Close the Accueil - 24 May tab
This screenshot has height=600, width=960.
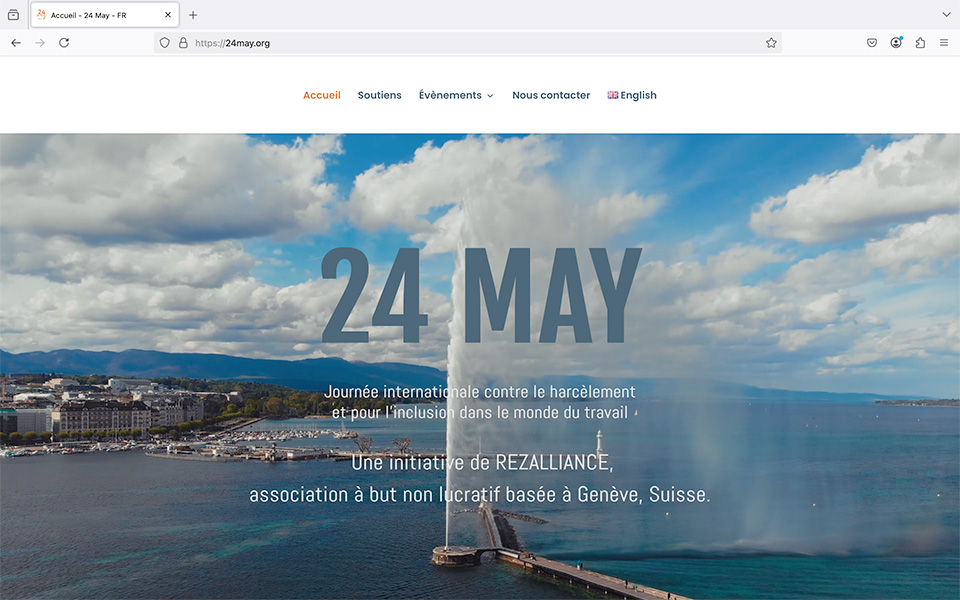point(168,15)
